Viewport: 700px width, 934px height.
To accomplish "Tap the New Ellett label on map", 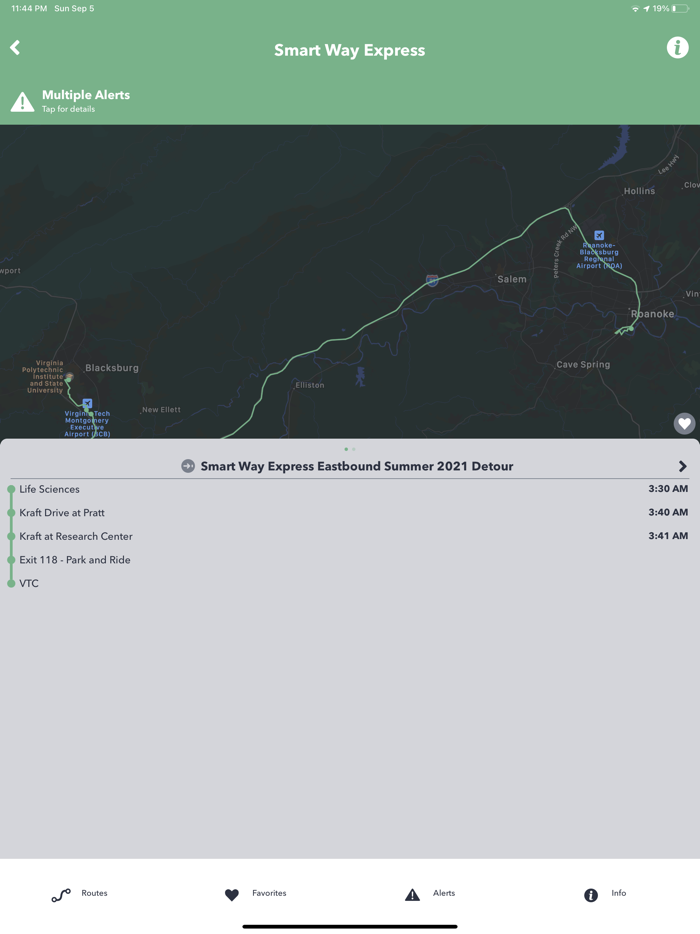I will [x=161, y=410].
